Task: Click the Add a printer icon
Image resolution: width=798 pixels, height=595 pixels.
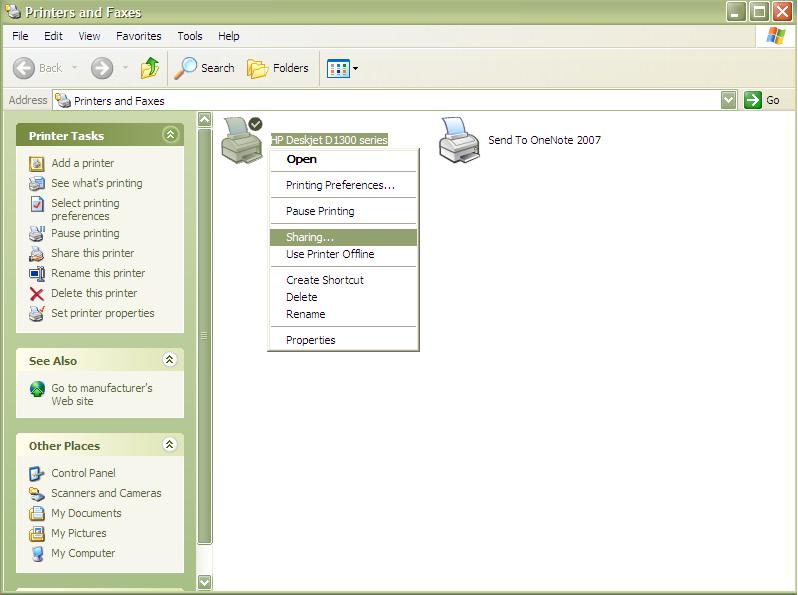Action: coord(37,163)
